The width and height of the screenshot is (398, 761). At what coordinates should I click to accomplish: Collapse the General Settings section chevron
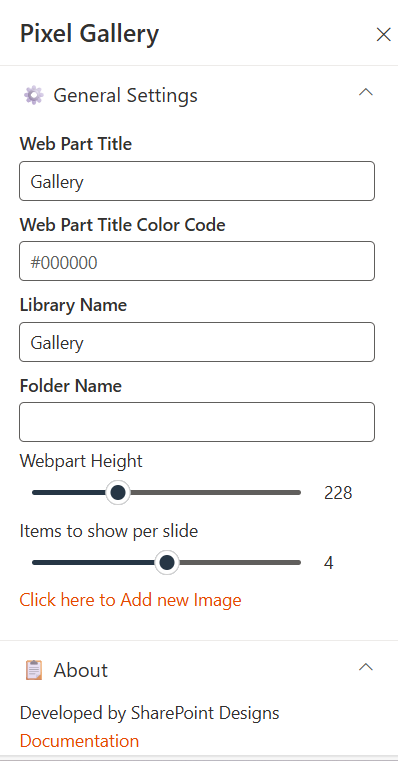365,92
